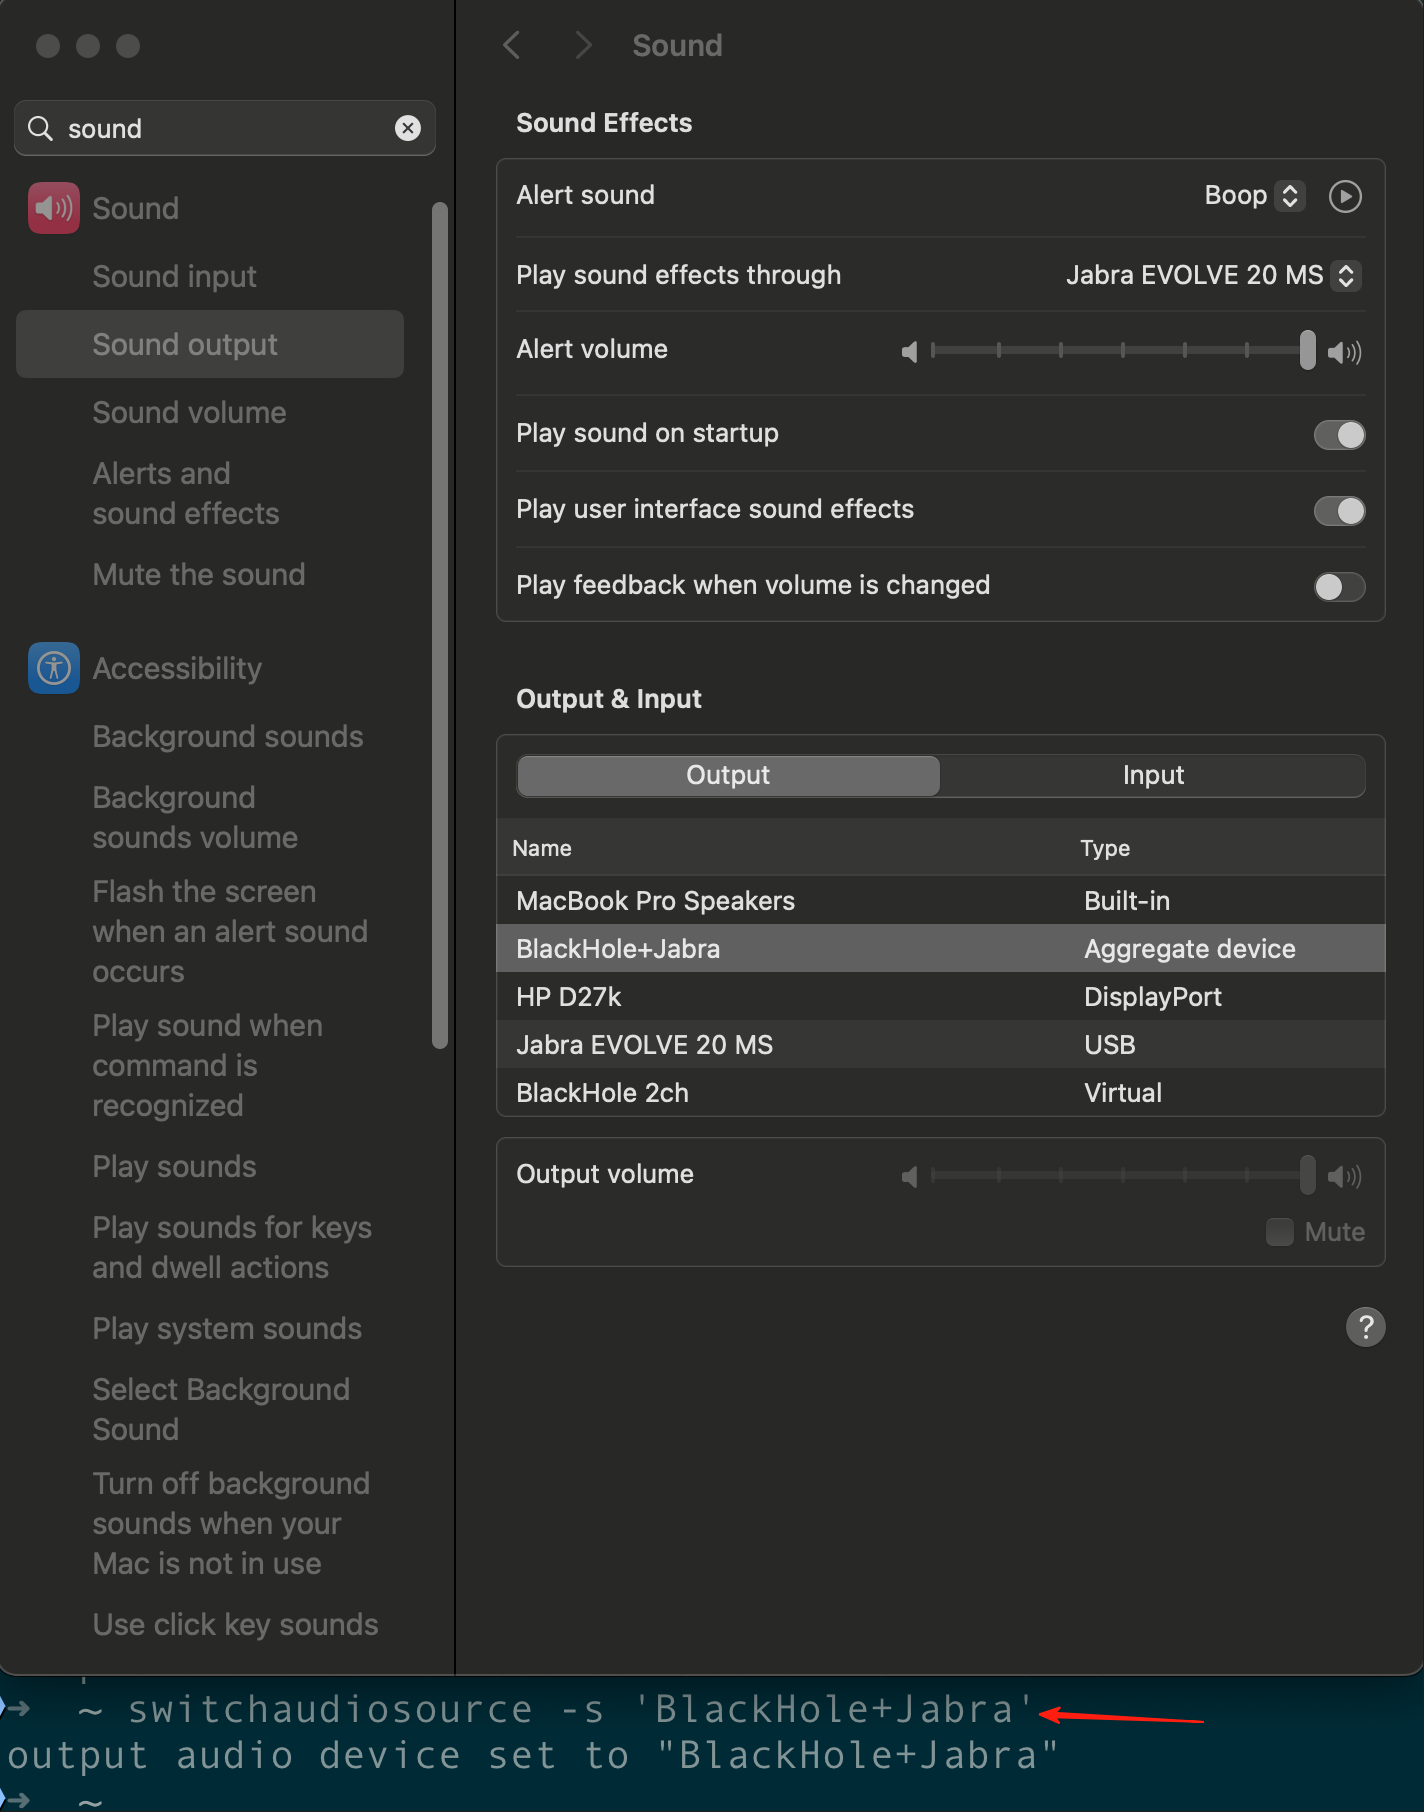Select BlackHole+Jabra aggregate device row
The image size is (1424, 1812).
click(x=941, y=948)
